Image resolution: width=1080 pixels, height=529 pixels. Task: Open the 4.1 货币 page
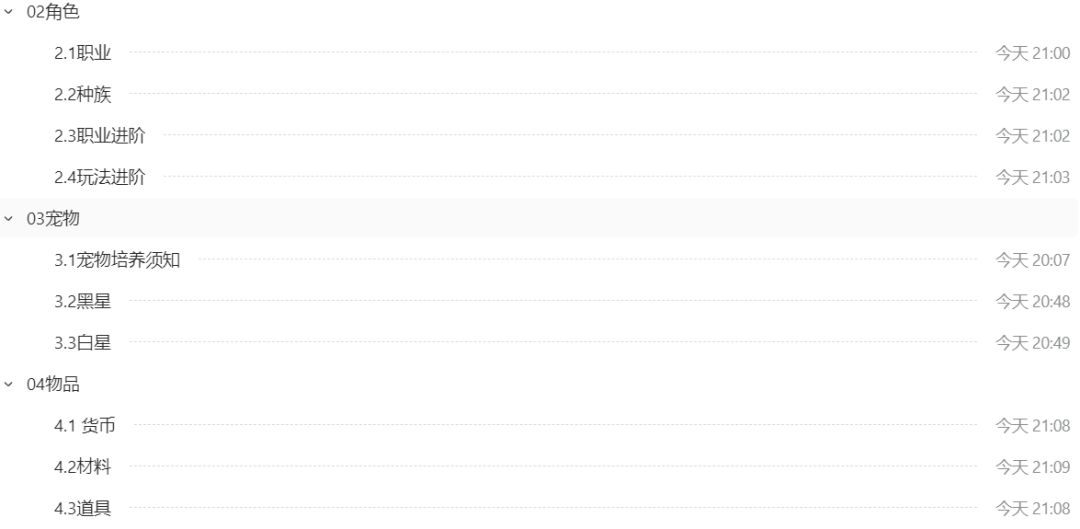point(85,426)
